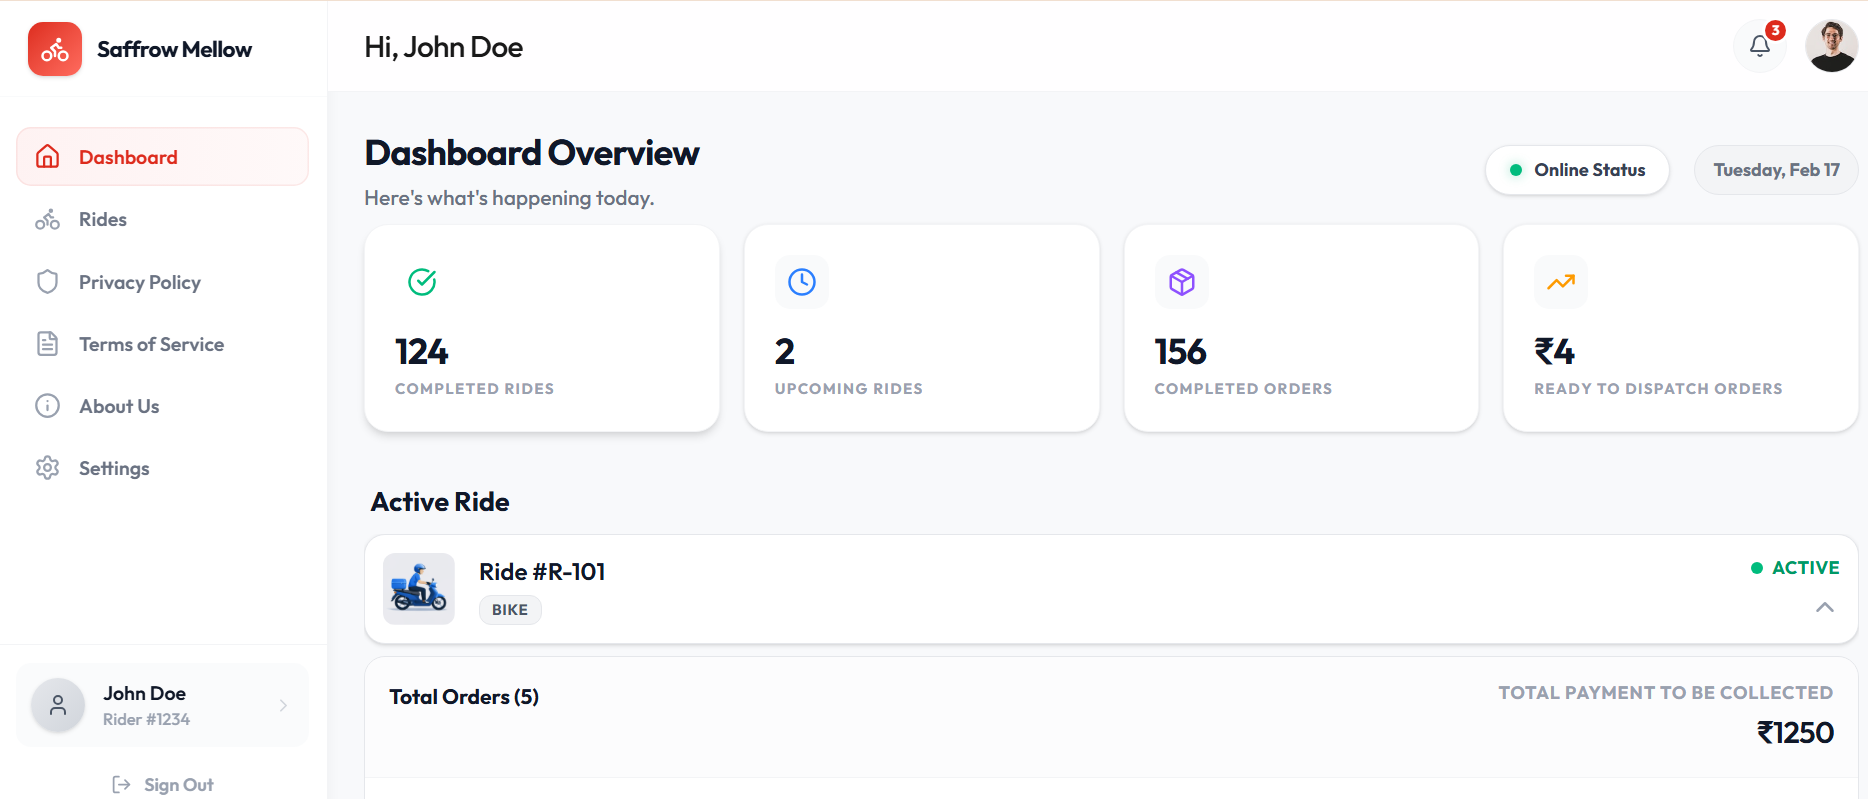Go to Rides in the sidebar

[x=103, y=220]
